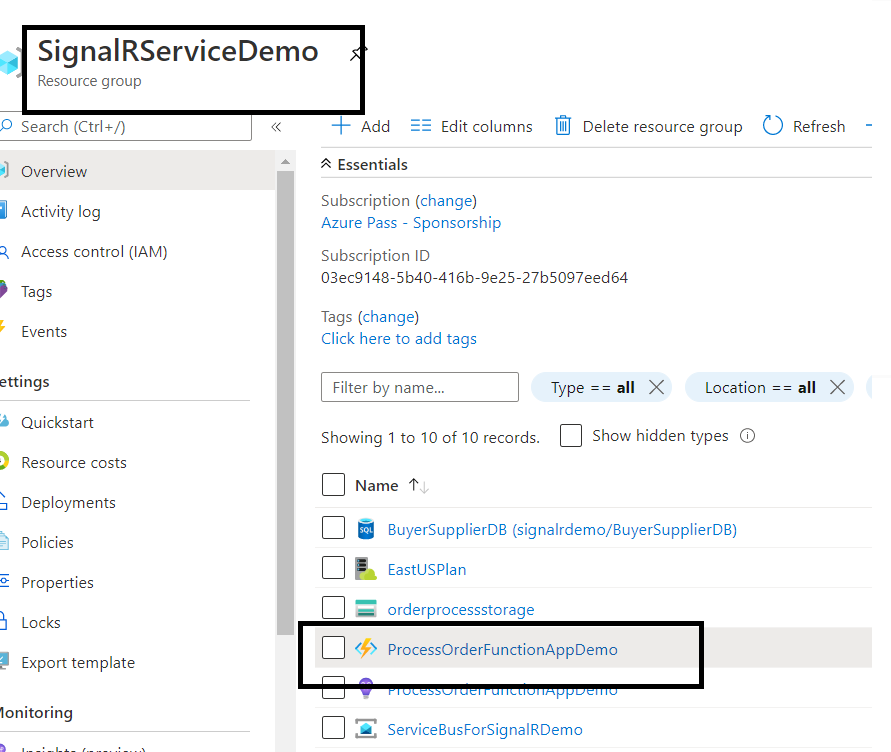Click the Refresh circular arrow icon
Viewport: 891px width, 752px height.
click(x=773, y=126)
